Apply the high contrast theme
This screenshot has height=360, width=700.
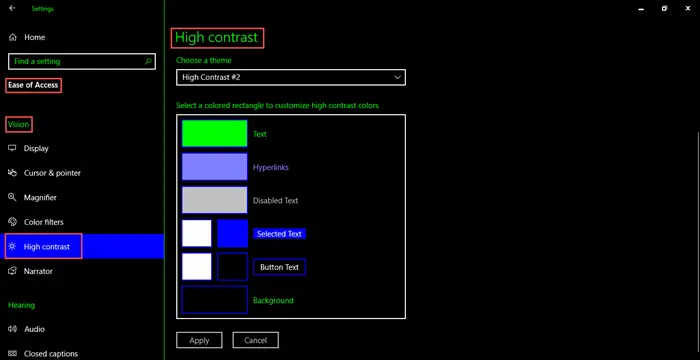tap(199, 340)
